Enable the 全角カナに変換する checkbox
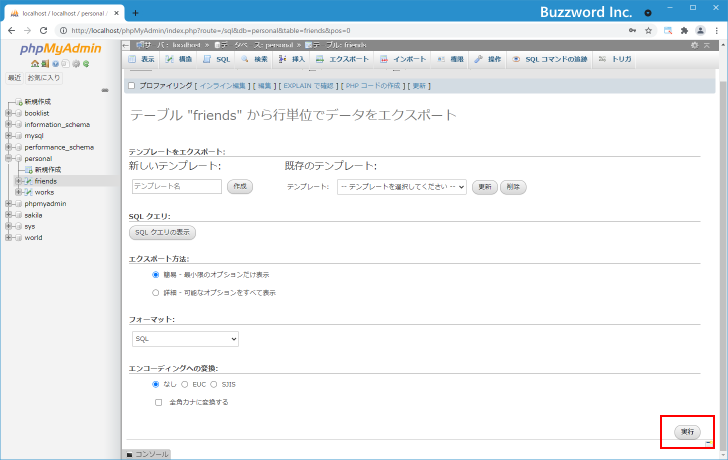The image size is (728, 460). pos(159,402)
